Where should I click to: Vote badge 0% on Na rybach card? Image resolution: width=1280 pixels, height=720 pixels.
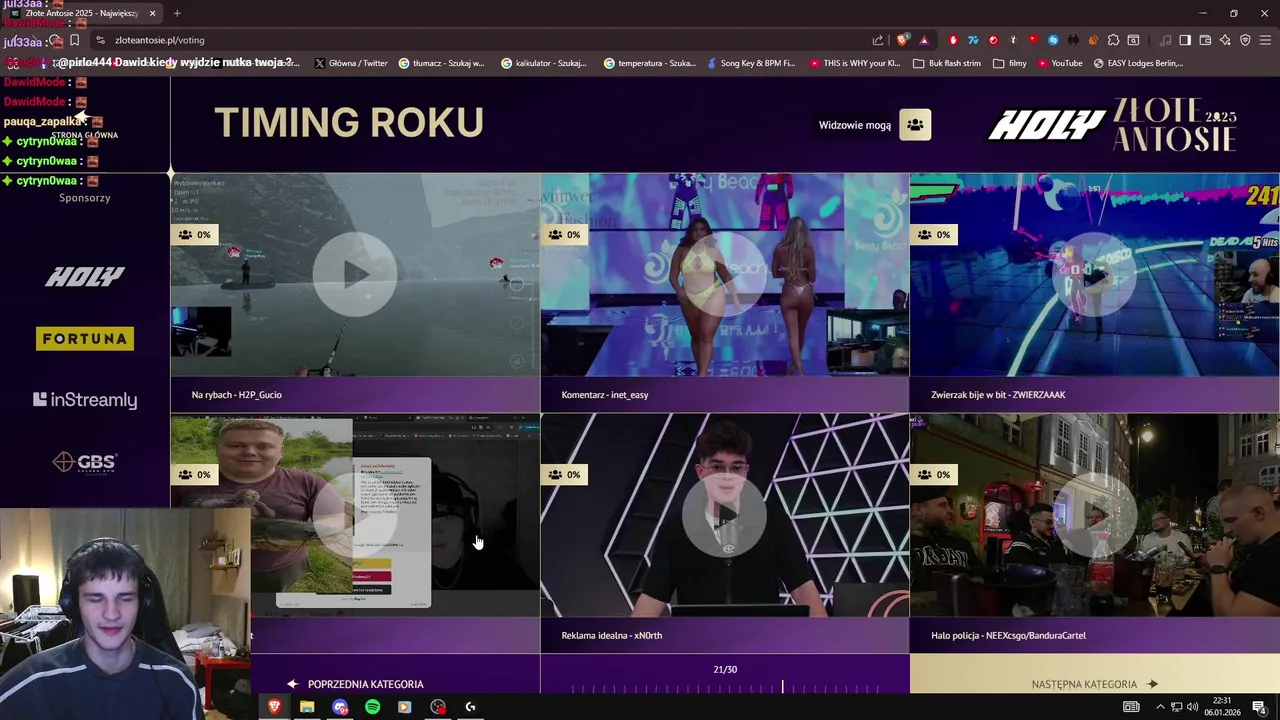pos(195,234)
